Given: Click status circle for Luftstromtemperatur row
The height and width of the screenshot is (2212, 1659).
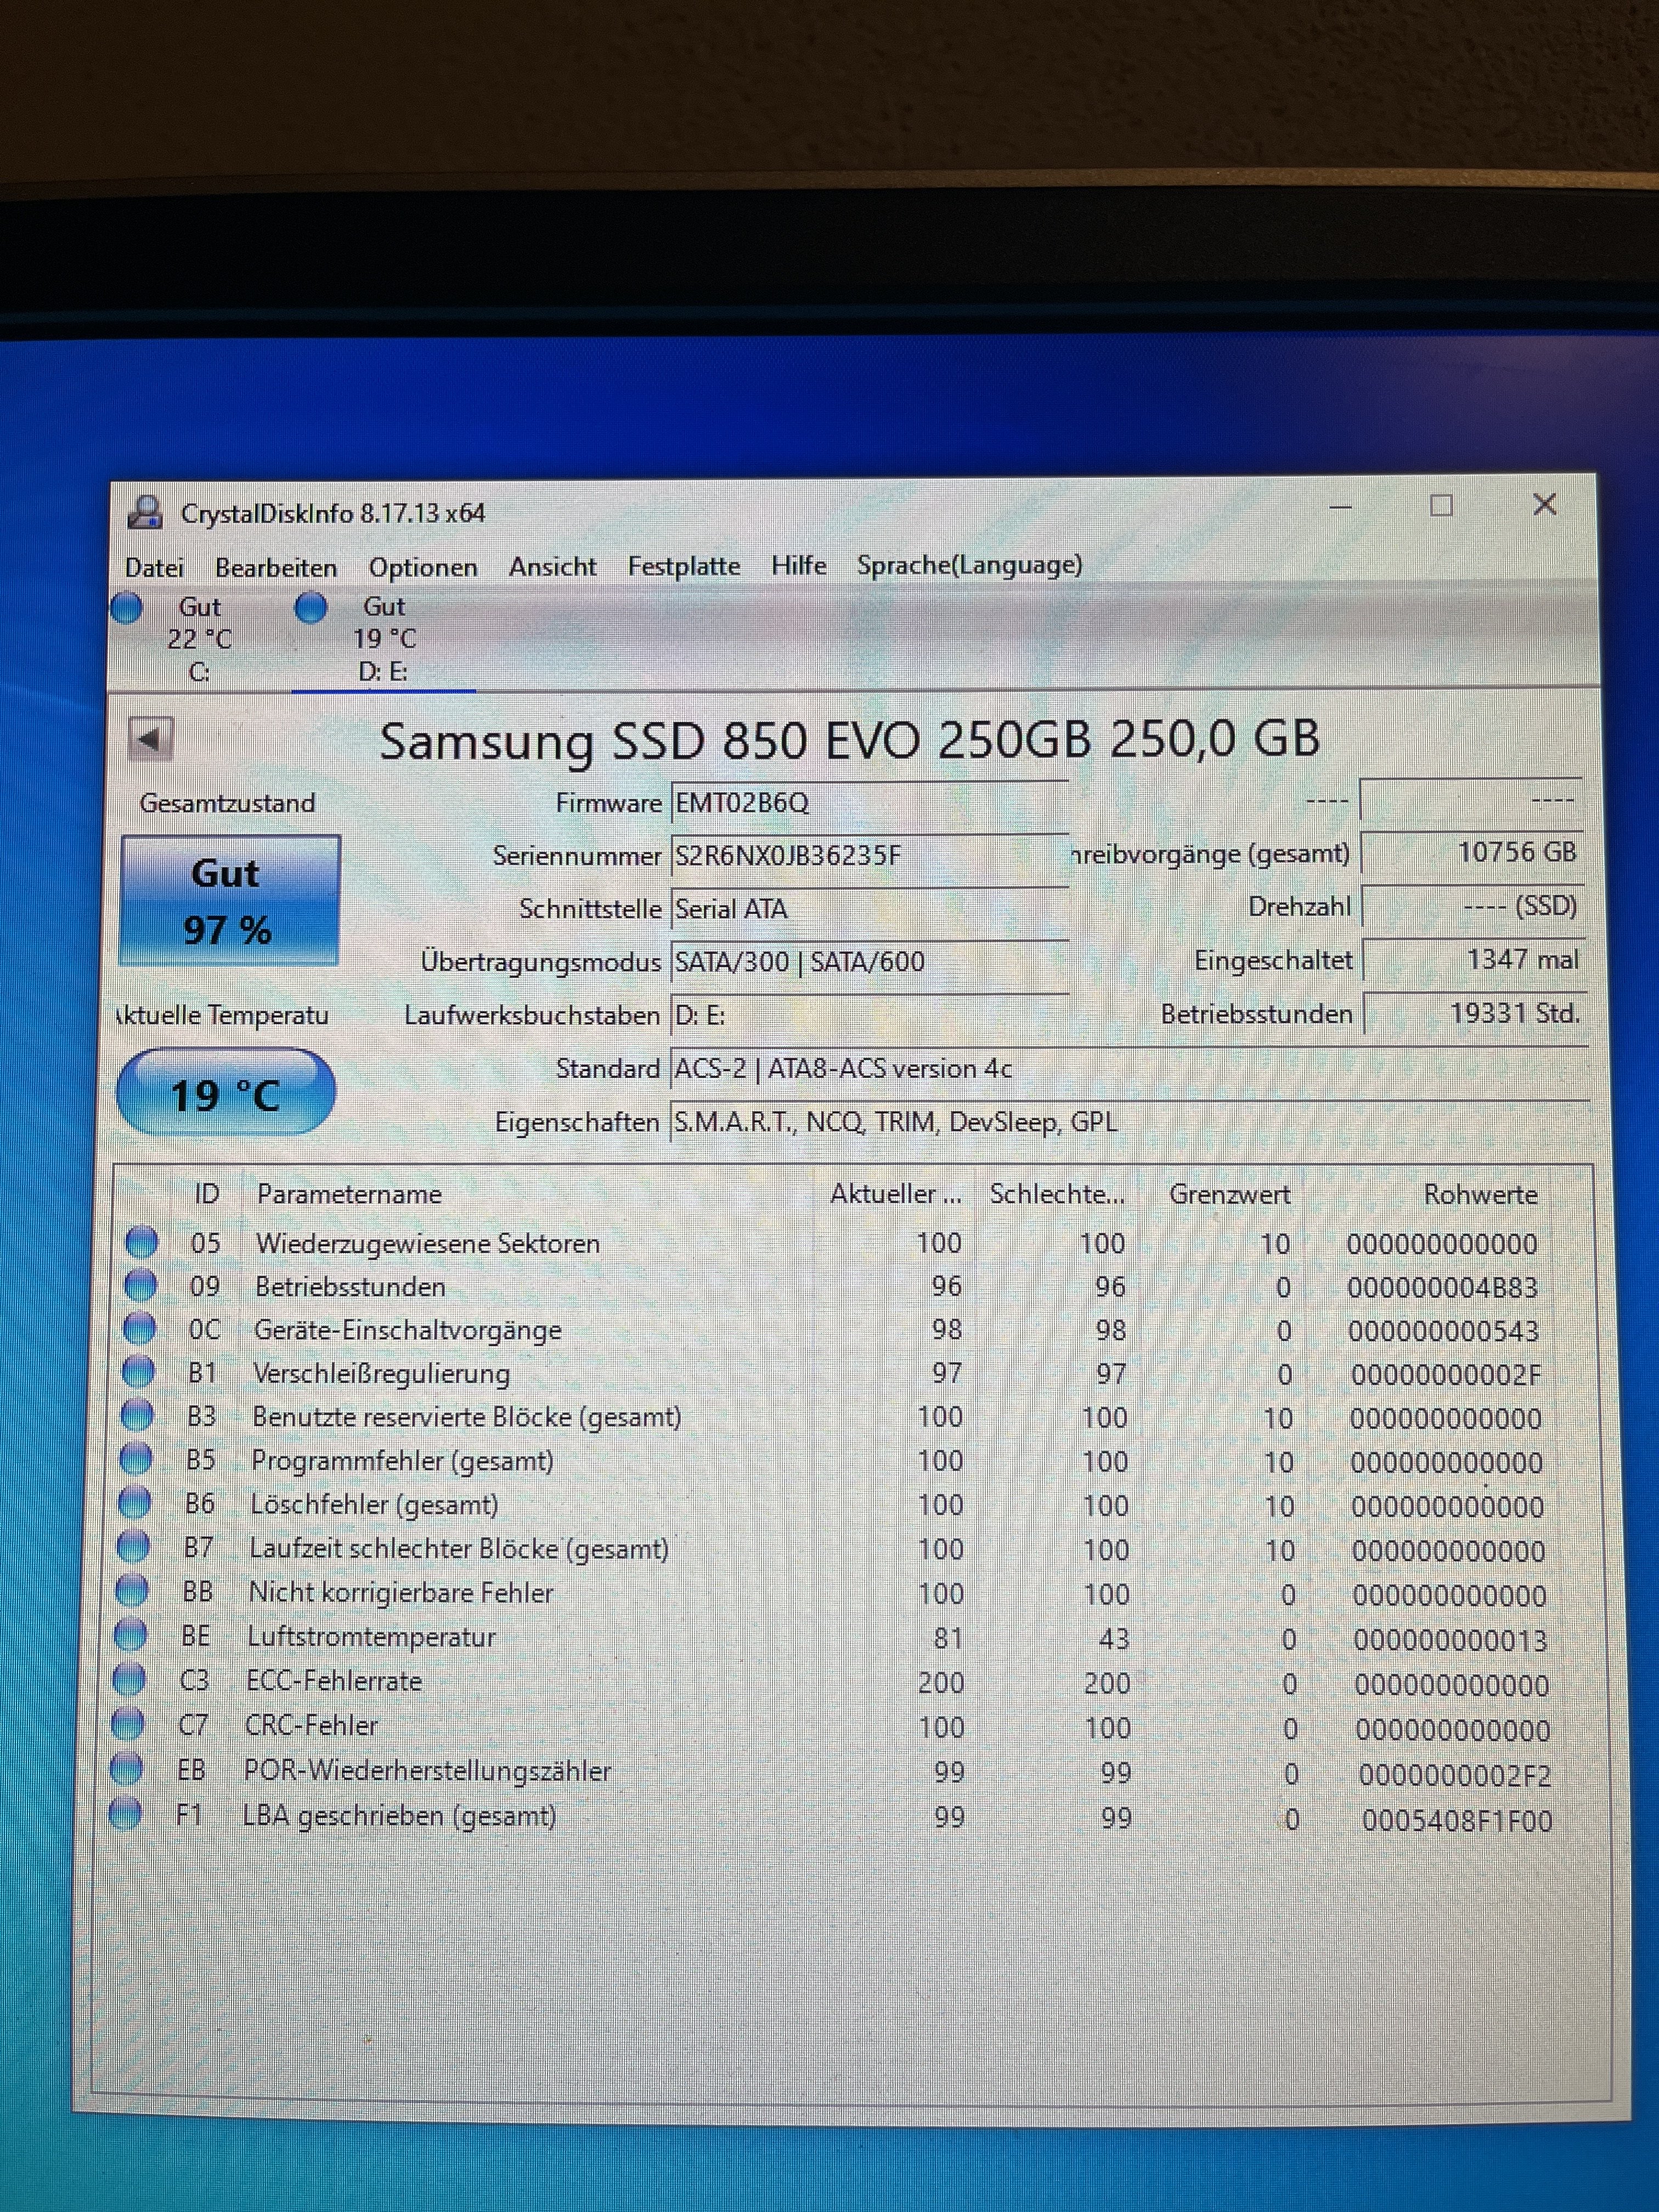Looking at the screenshot, I should [x=131, y=1635].
